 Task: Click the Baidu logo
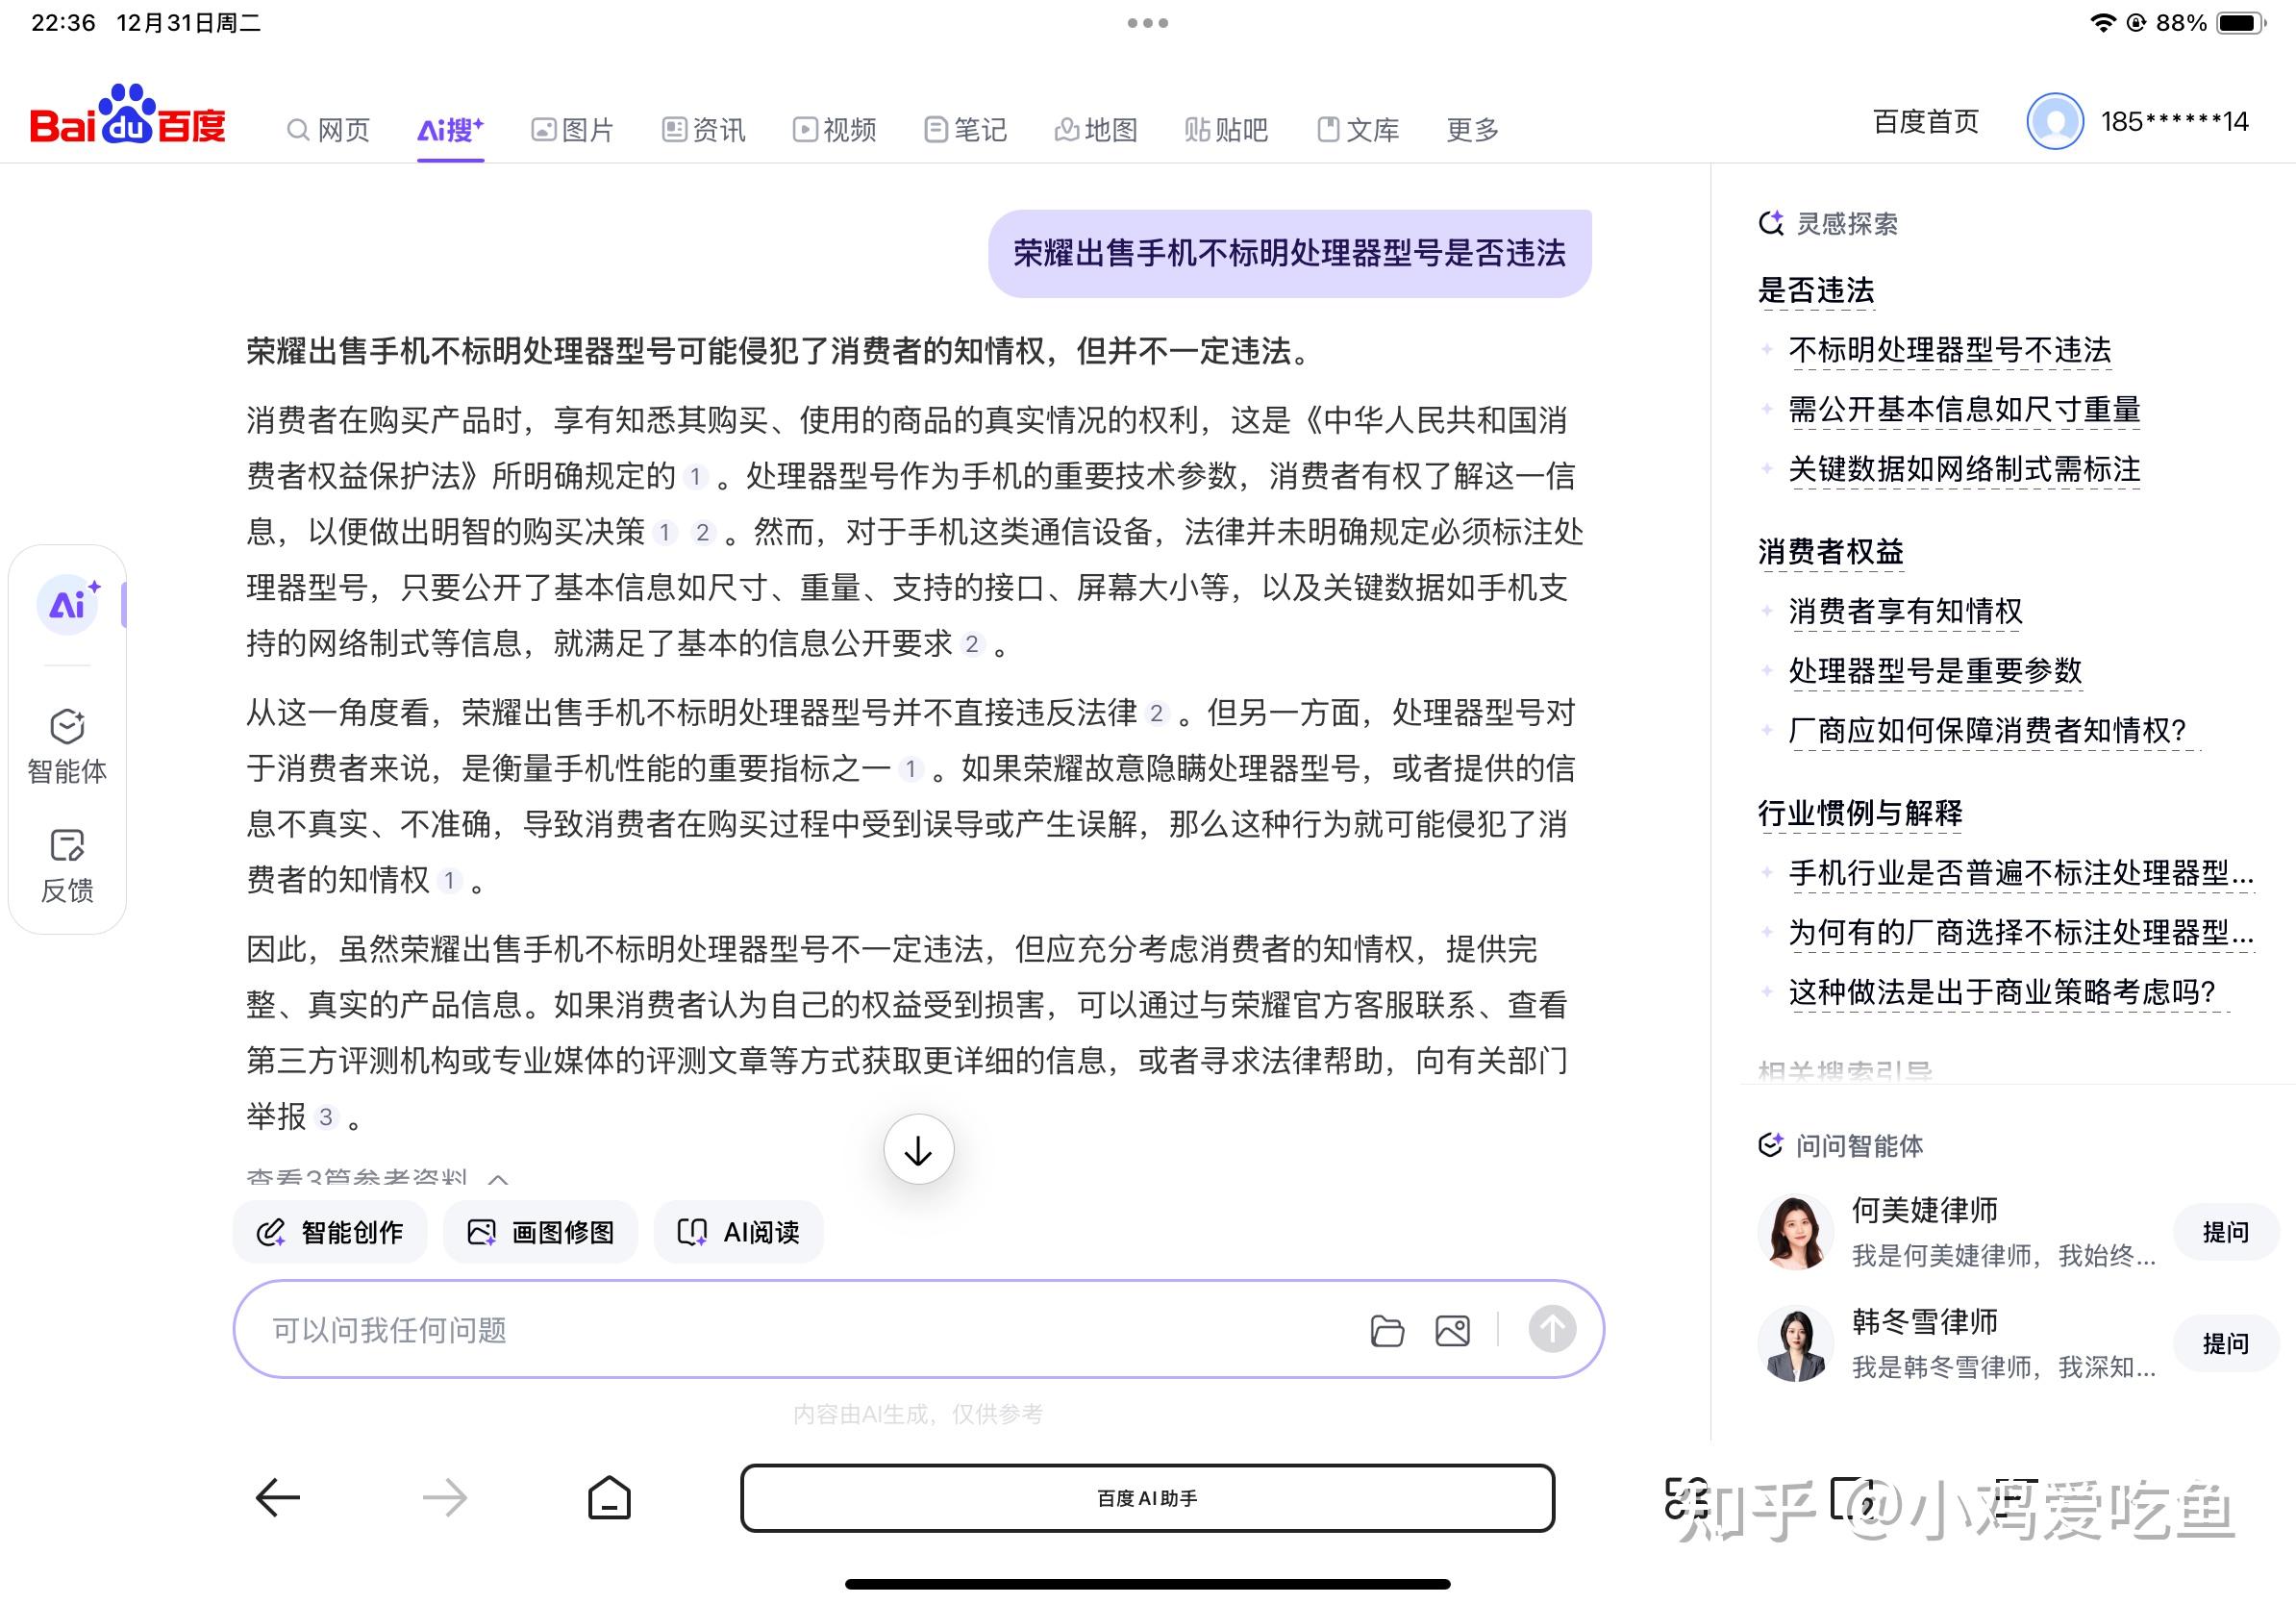point(128,115)
